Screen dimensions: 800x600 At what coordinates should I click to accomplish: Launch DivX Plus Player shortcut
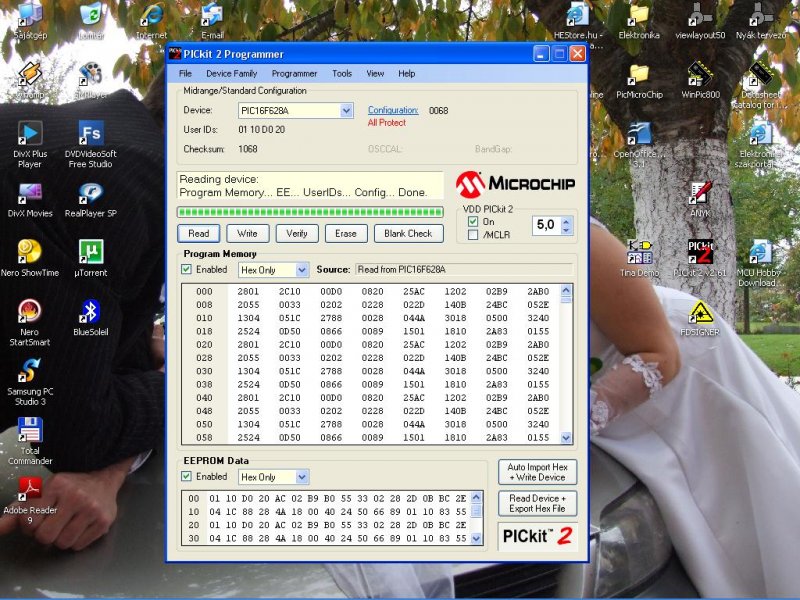click(30, 144)
